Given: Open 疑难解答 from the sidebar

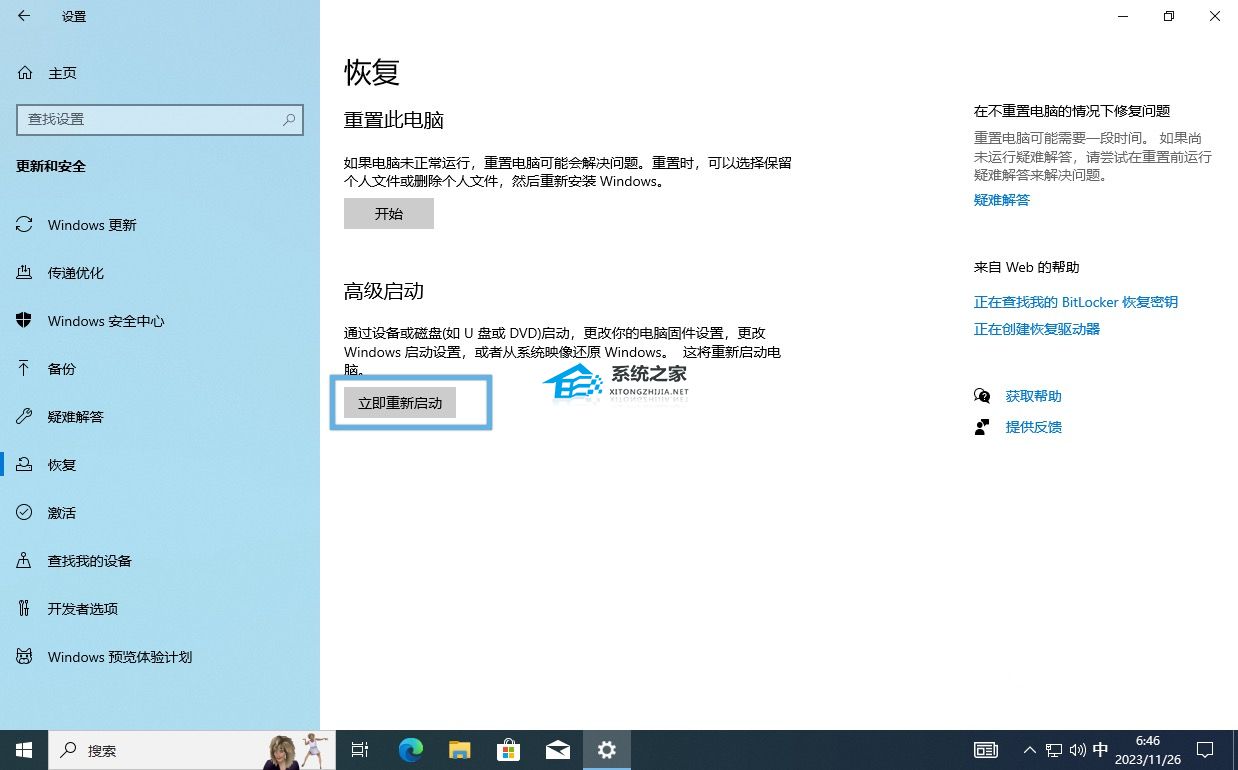Looking at the screenshot, I should [76, 416].
